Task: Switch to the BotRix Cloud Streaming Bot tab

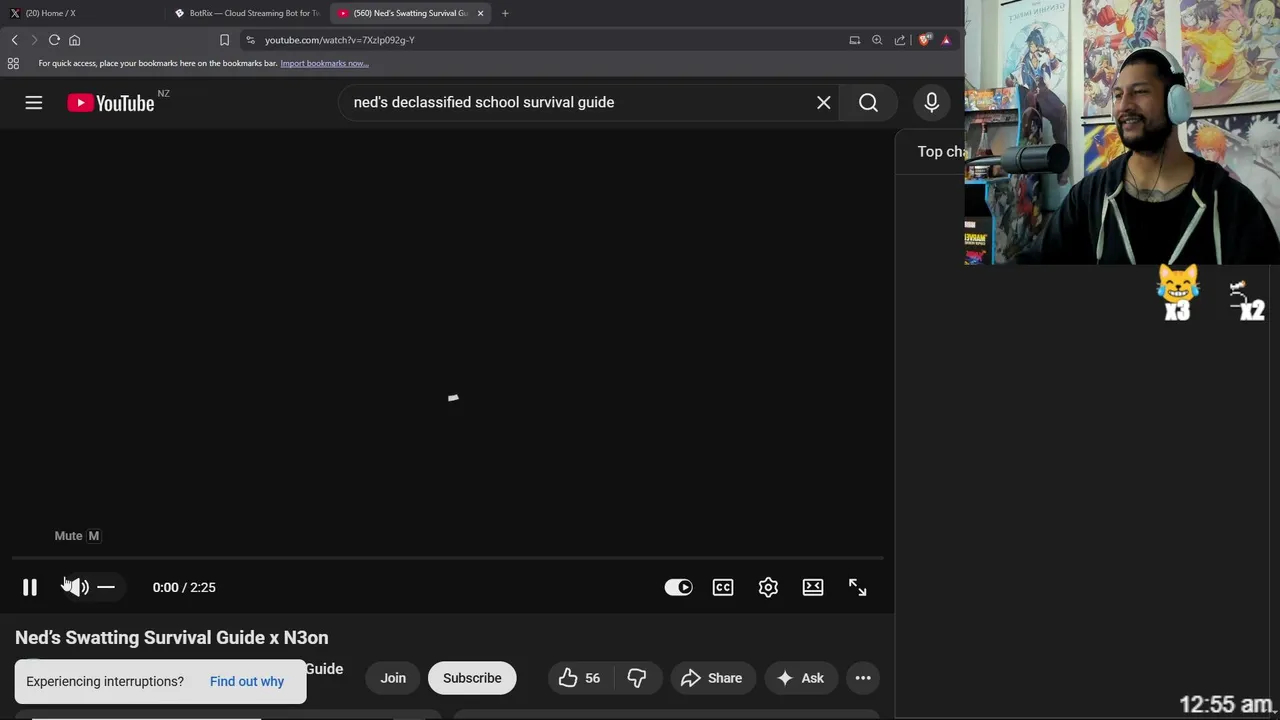Action: pos(248,13)
